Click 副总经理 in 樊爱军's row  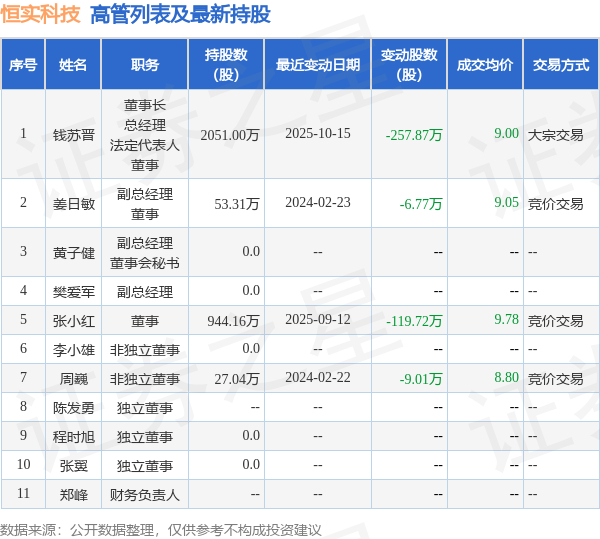pyautogui.click(x=145, y=291)
